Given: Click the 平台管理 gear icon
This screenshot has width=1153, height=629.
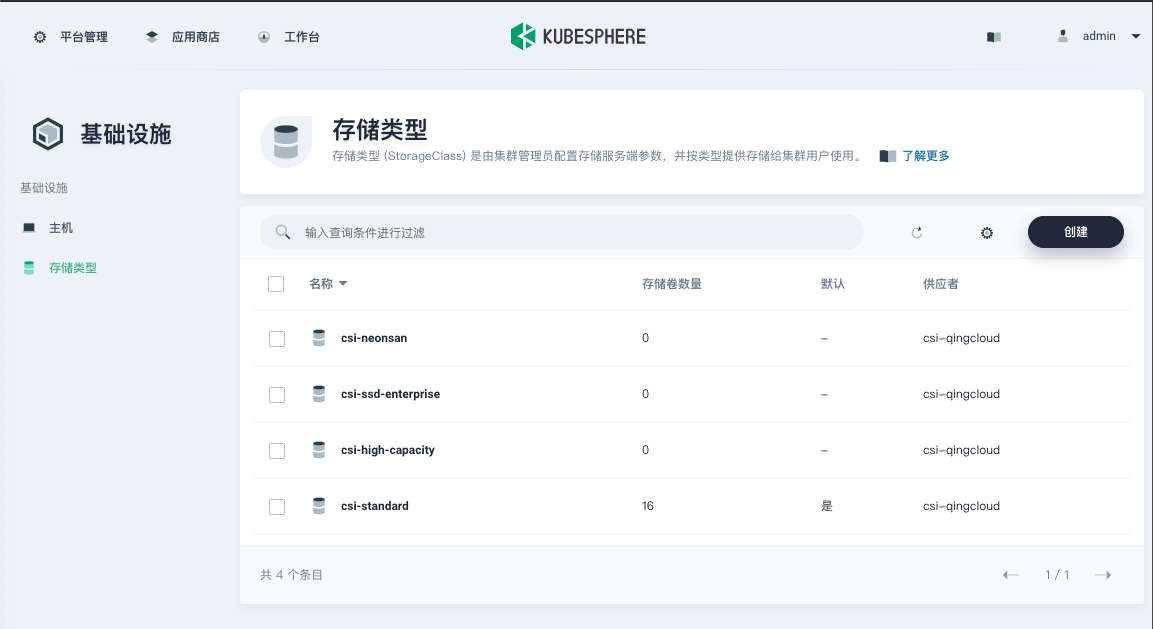Looking at the screenshot, I should point(39,35).
